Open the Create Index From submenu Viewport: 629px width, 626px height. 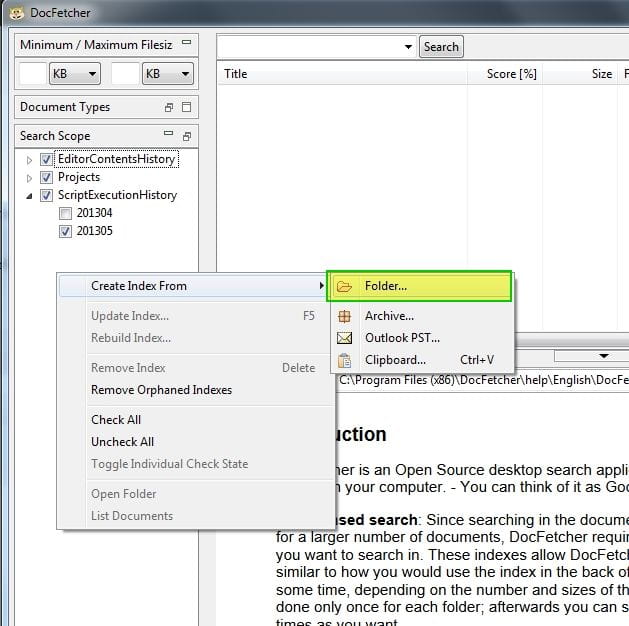click(193, 286)
